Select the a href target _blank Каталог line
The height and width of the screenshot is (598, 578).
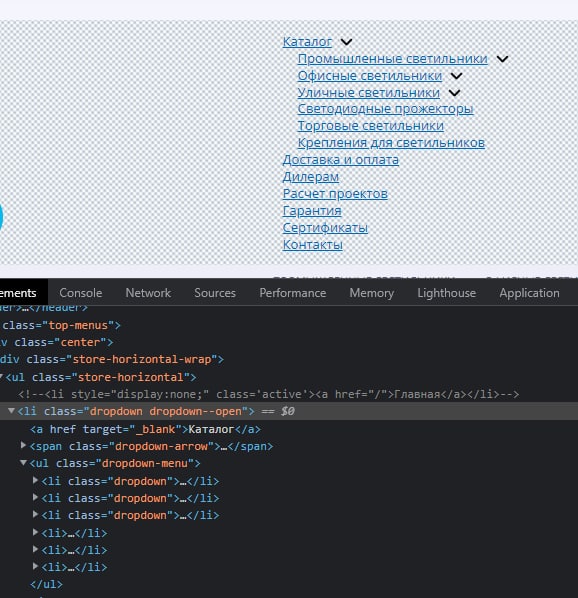(x=145, y=429)
